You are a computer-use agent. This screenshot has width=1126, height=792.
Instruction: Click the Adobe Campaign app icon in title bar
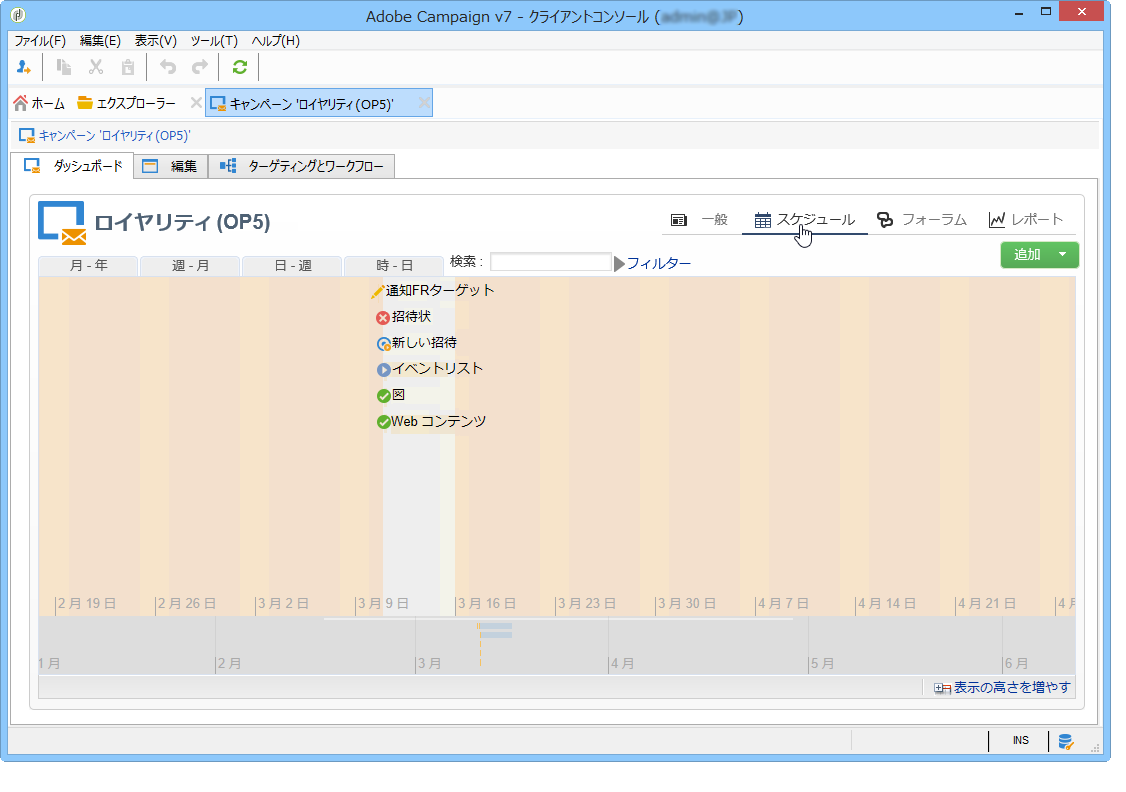(18, 14)
